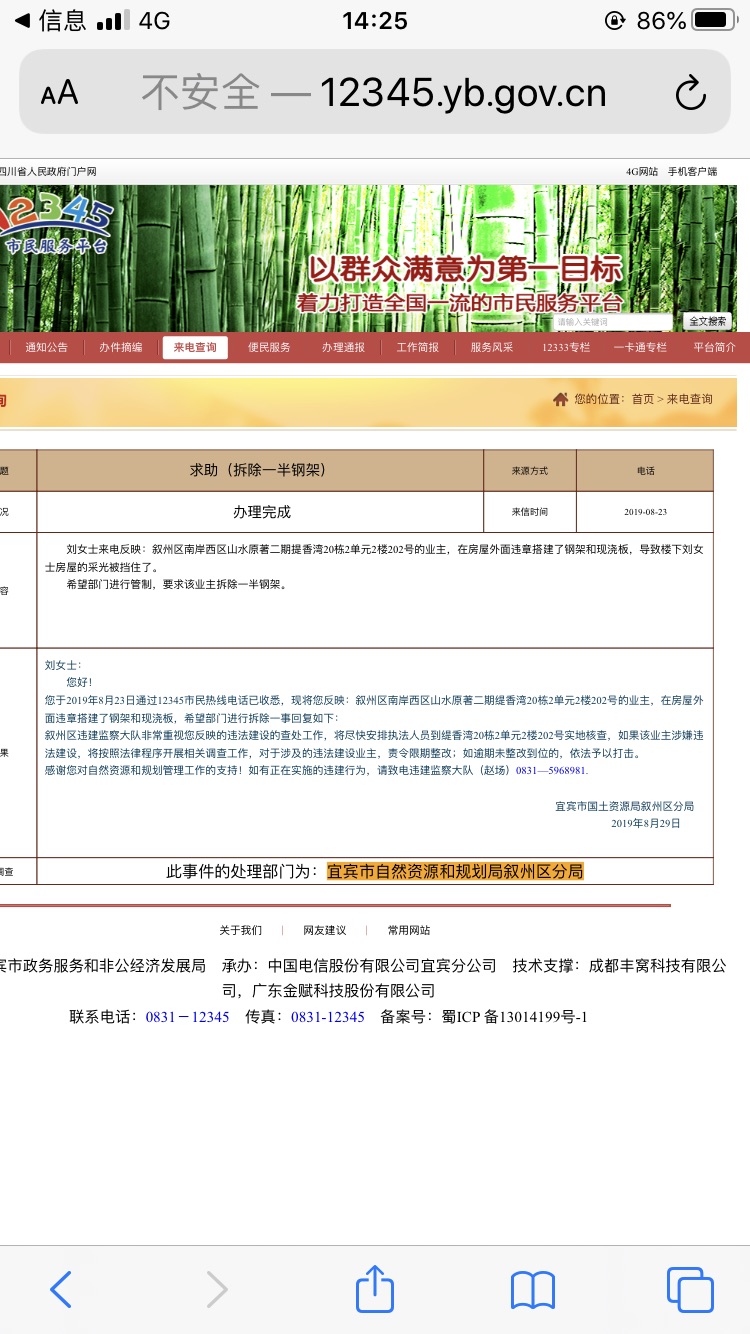Open the 办理通报 menu item
Viewport: 750px width, 1334px height.
(343, 347)
